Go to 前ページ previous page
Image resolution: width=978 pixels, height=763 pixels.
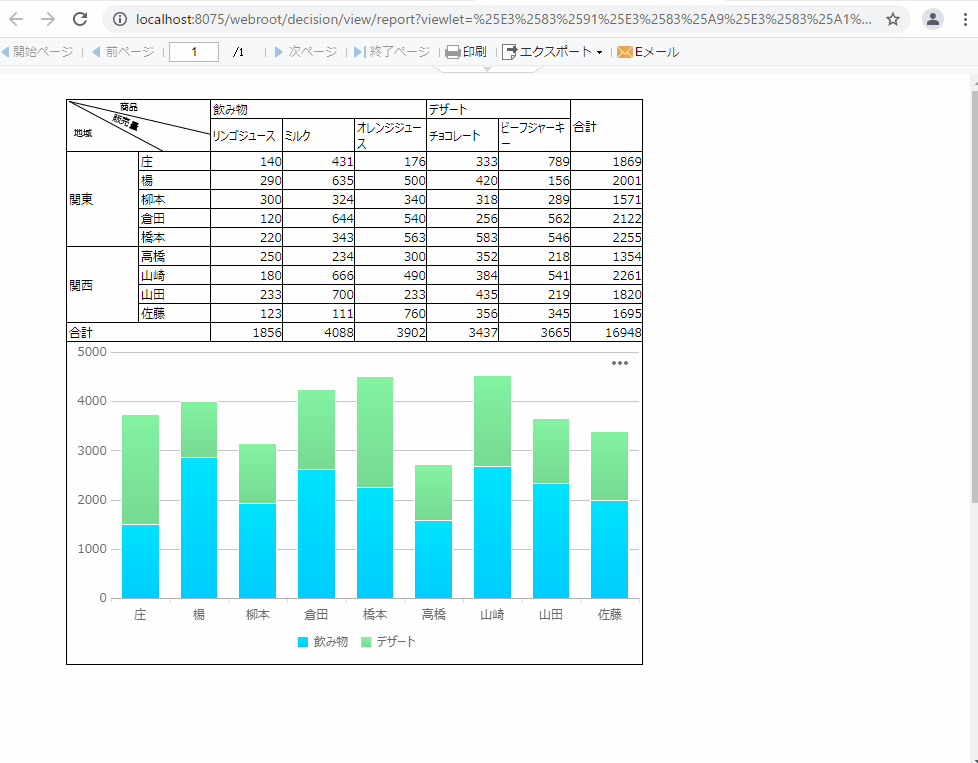[x=123, y=52]
